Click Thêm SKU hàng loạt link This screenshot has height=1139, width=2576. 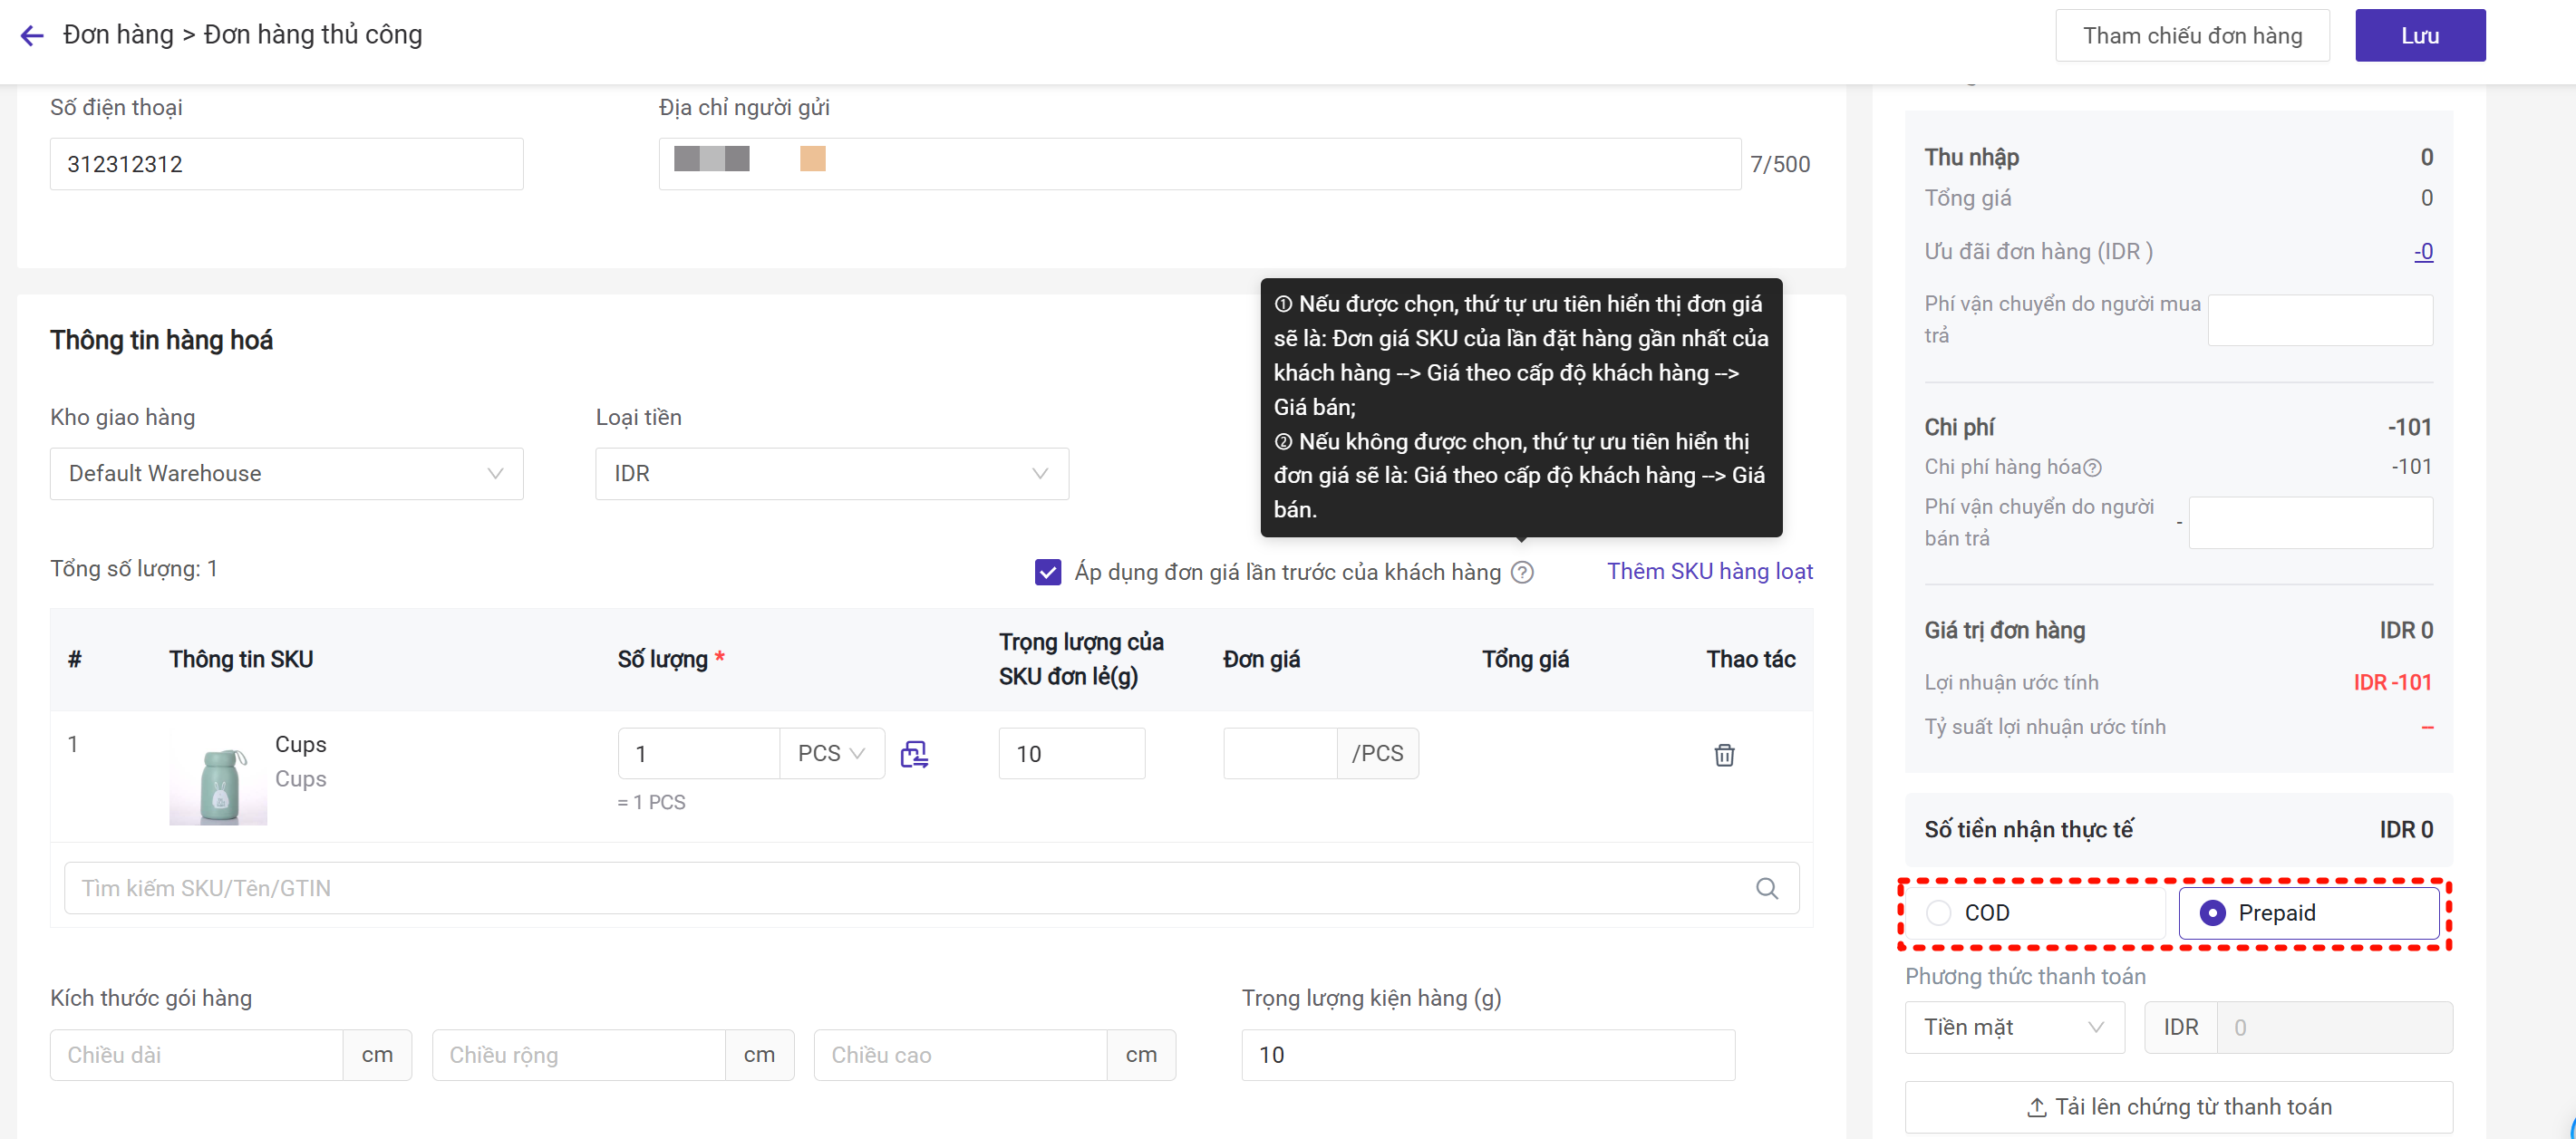coord(1709,571)
